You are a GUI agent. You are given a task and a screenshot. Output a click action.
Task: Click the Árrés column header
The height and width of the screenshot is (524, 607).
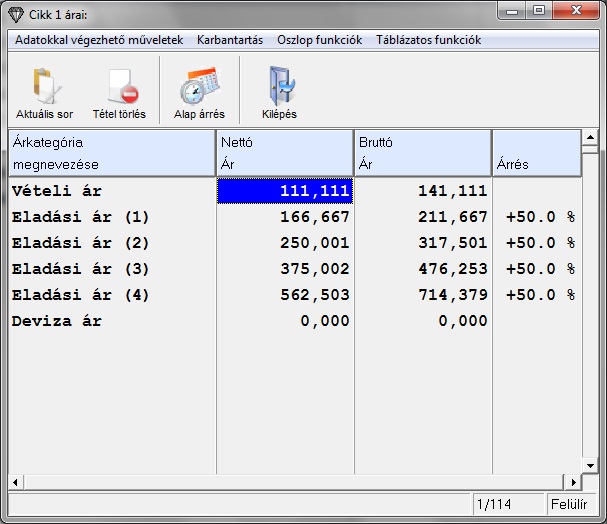[535, 153]
